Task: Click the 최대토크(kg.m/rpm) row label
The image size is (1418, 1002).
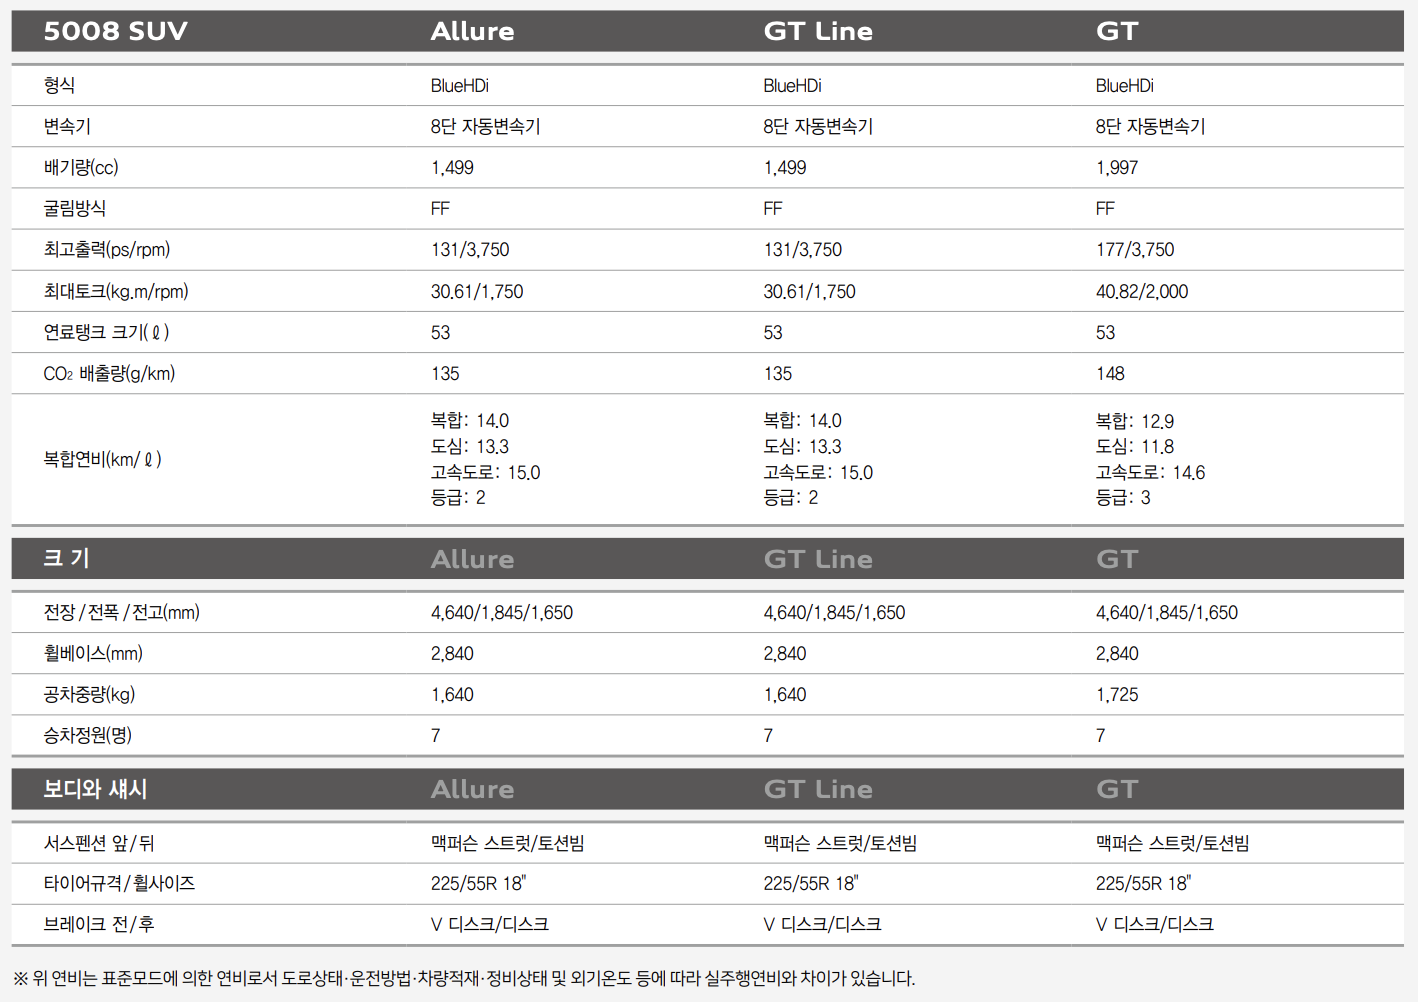Action: 116,291
